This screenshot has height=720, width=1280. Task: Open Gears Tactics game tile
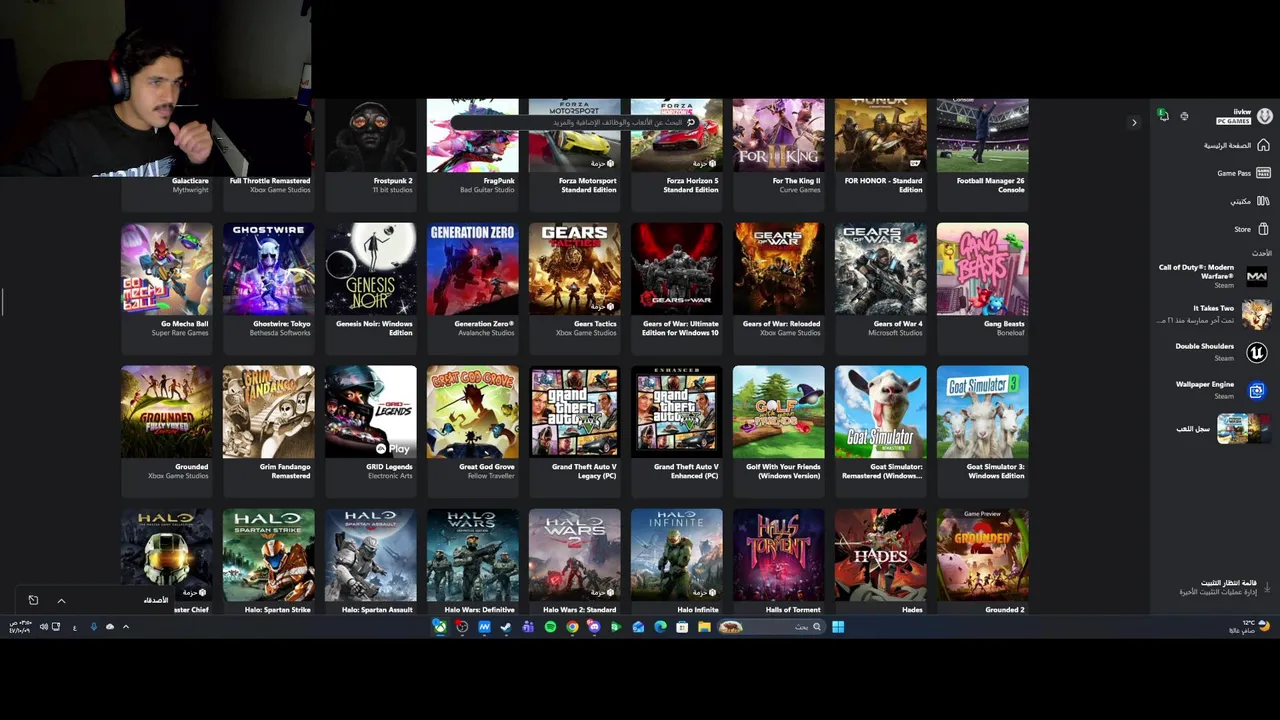[575, 288]
